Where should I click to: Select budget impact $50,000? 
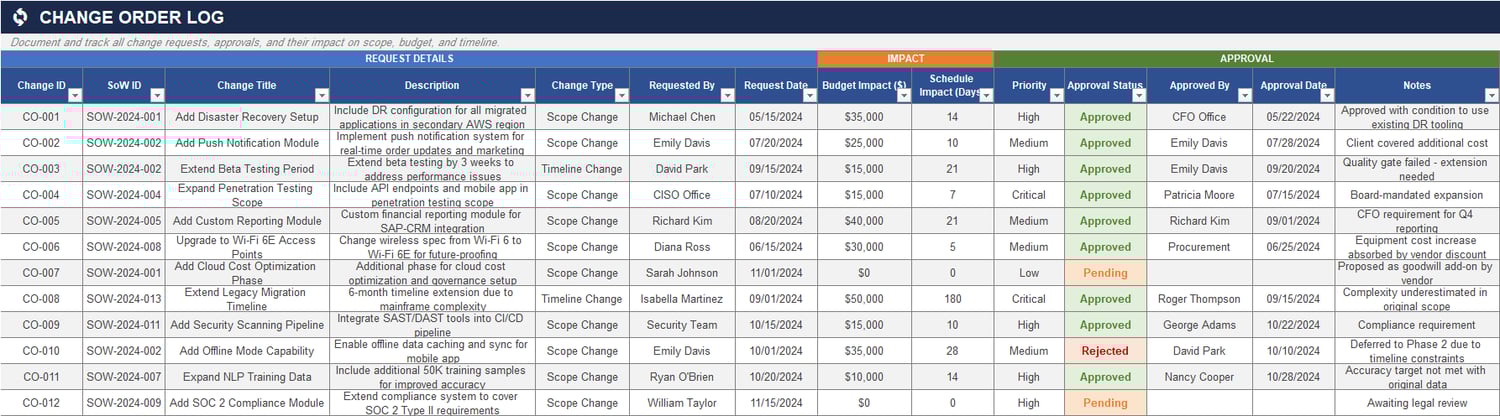[864, 299]
